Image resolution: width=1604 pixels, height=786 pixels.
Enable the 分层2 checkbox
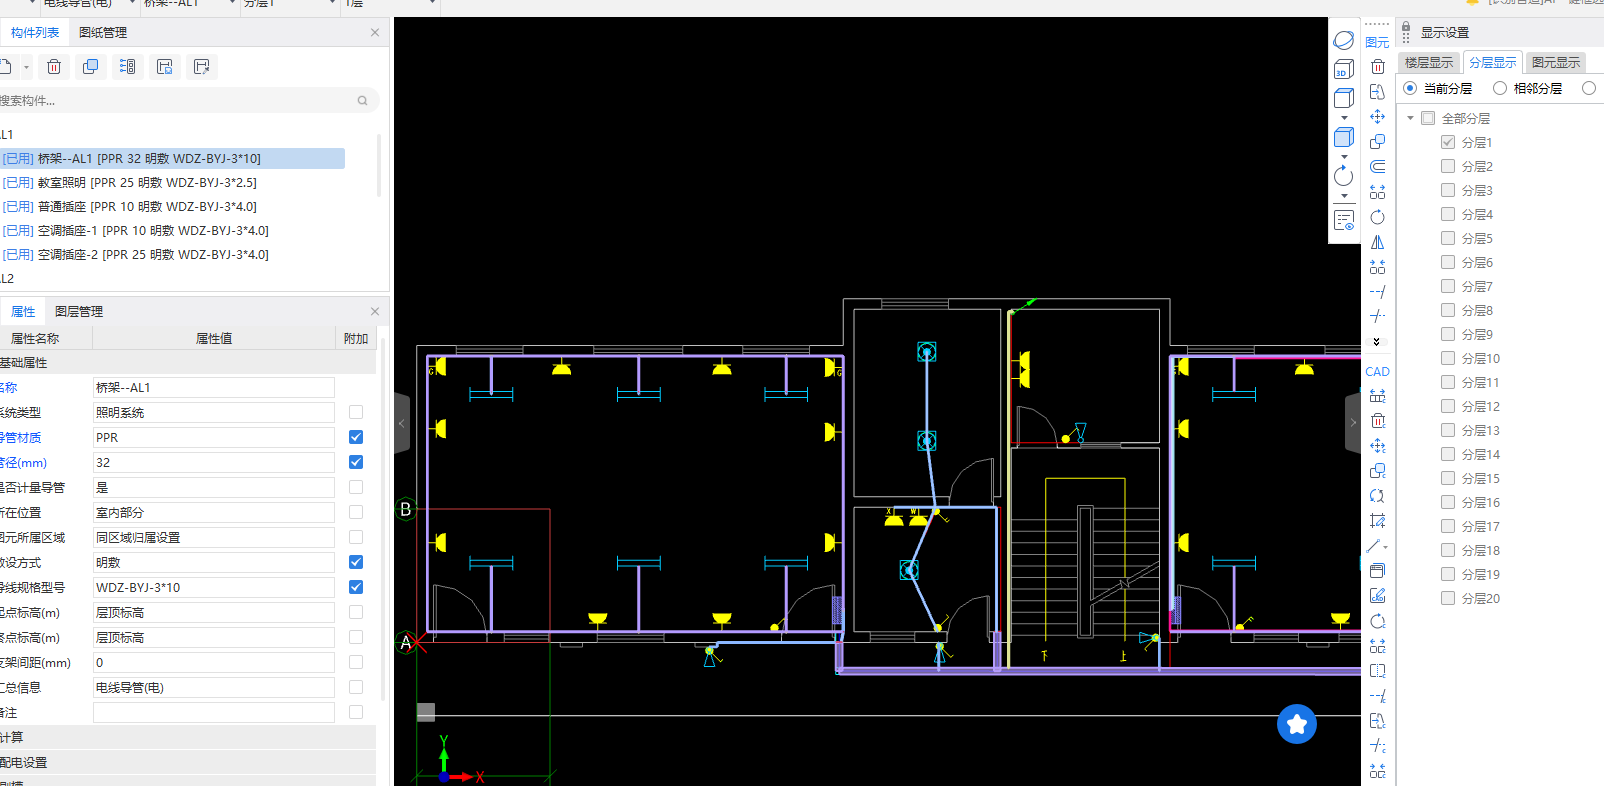point(1448,166)
